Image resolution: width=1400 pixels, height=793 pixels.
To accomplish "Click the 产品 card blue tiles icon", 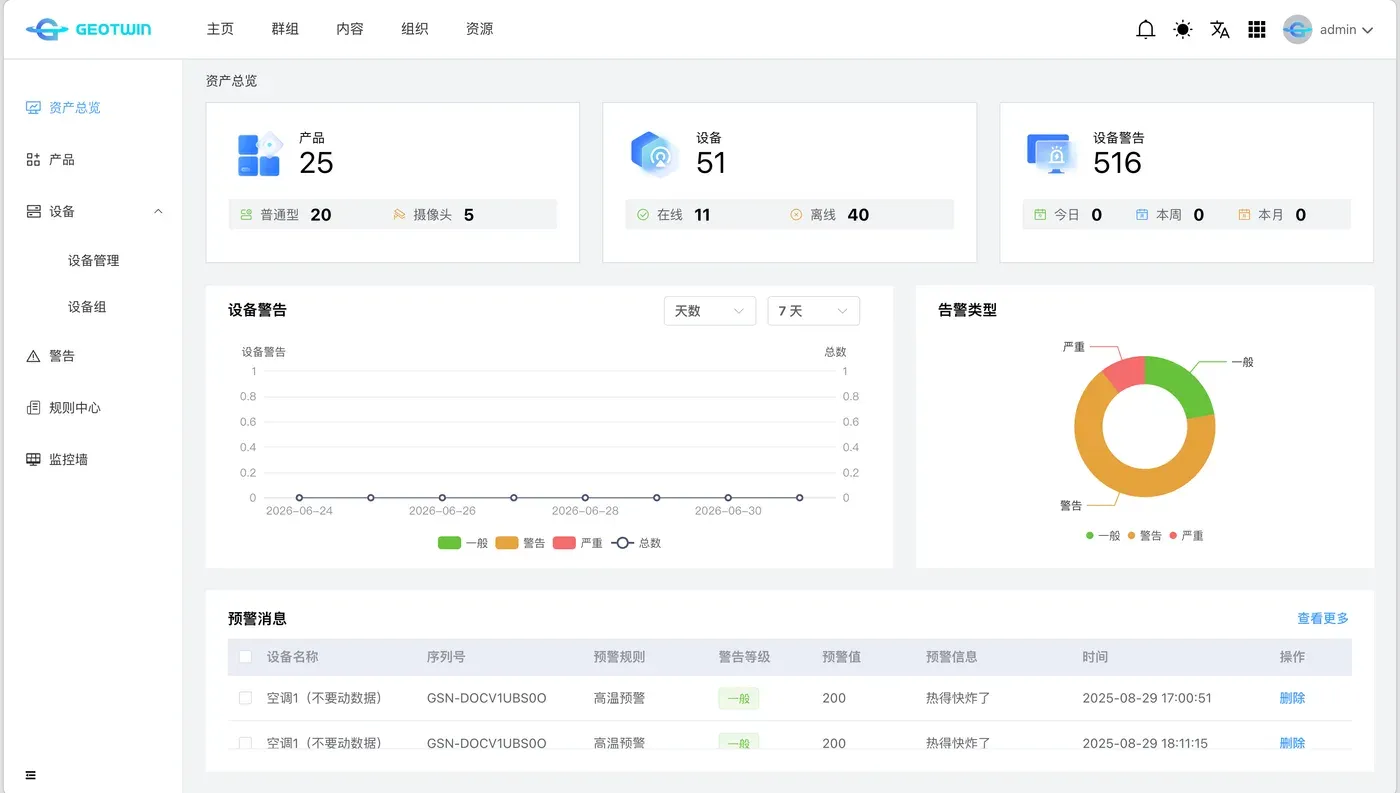I will pos(259,155).
